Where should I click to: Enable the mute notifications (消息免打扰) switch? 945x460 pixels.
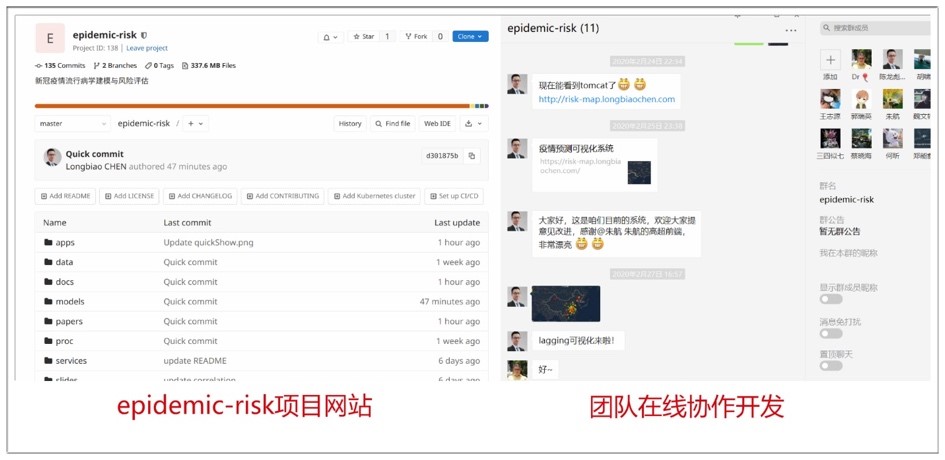pos(830,333)
